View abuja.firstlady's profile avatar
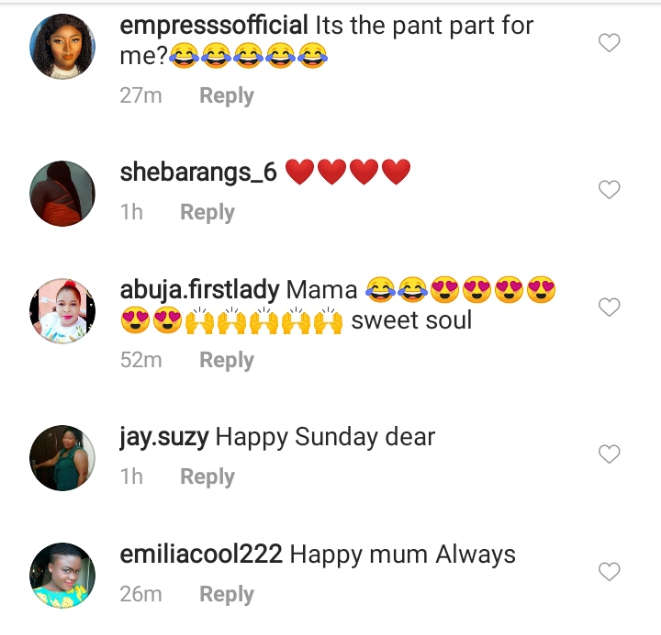 (62, 311)
